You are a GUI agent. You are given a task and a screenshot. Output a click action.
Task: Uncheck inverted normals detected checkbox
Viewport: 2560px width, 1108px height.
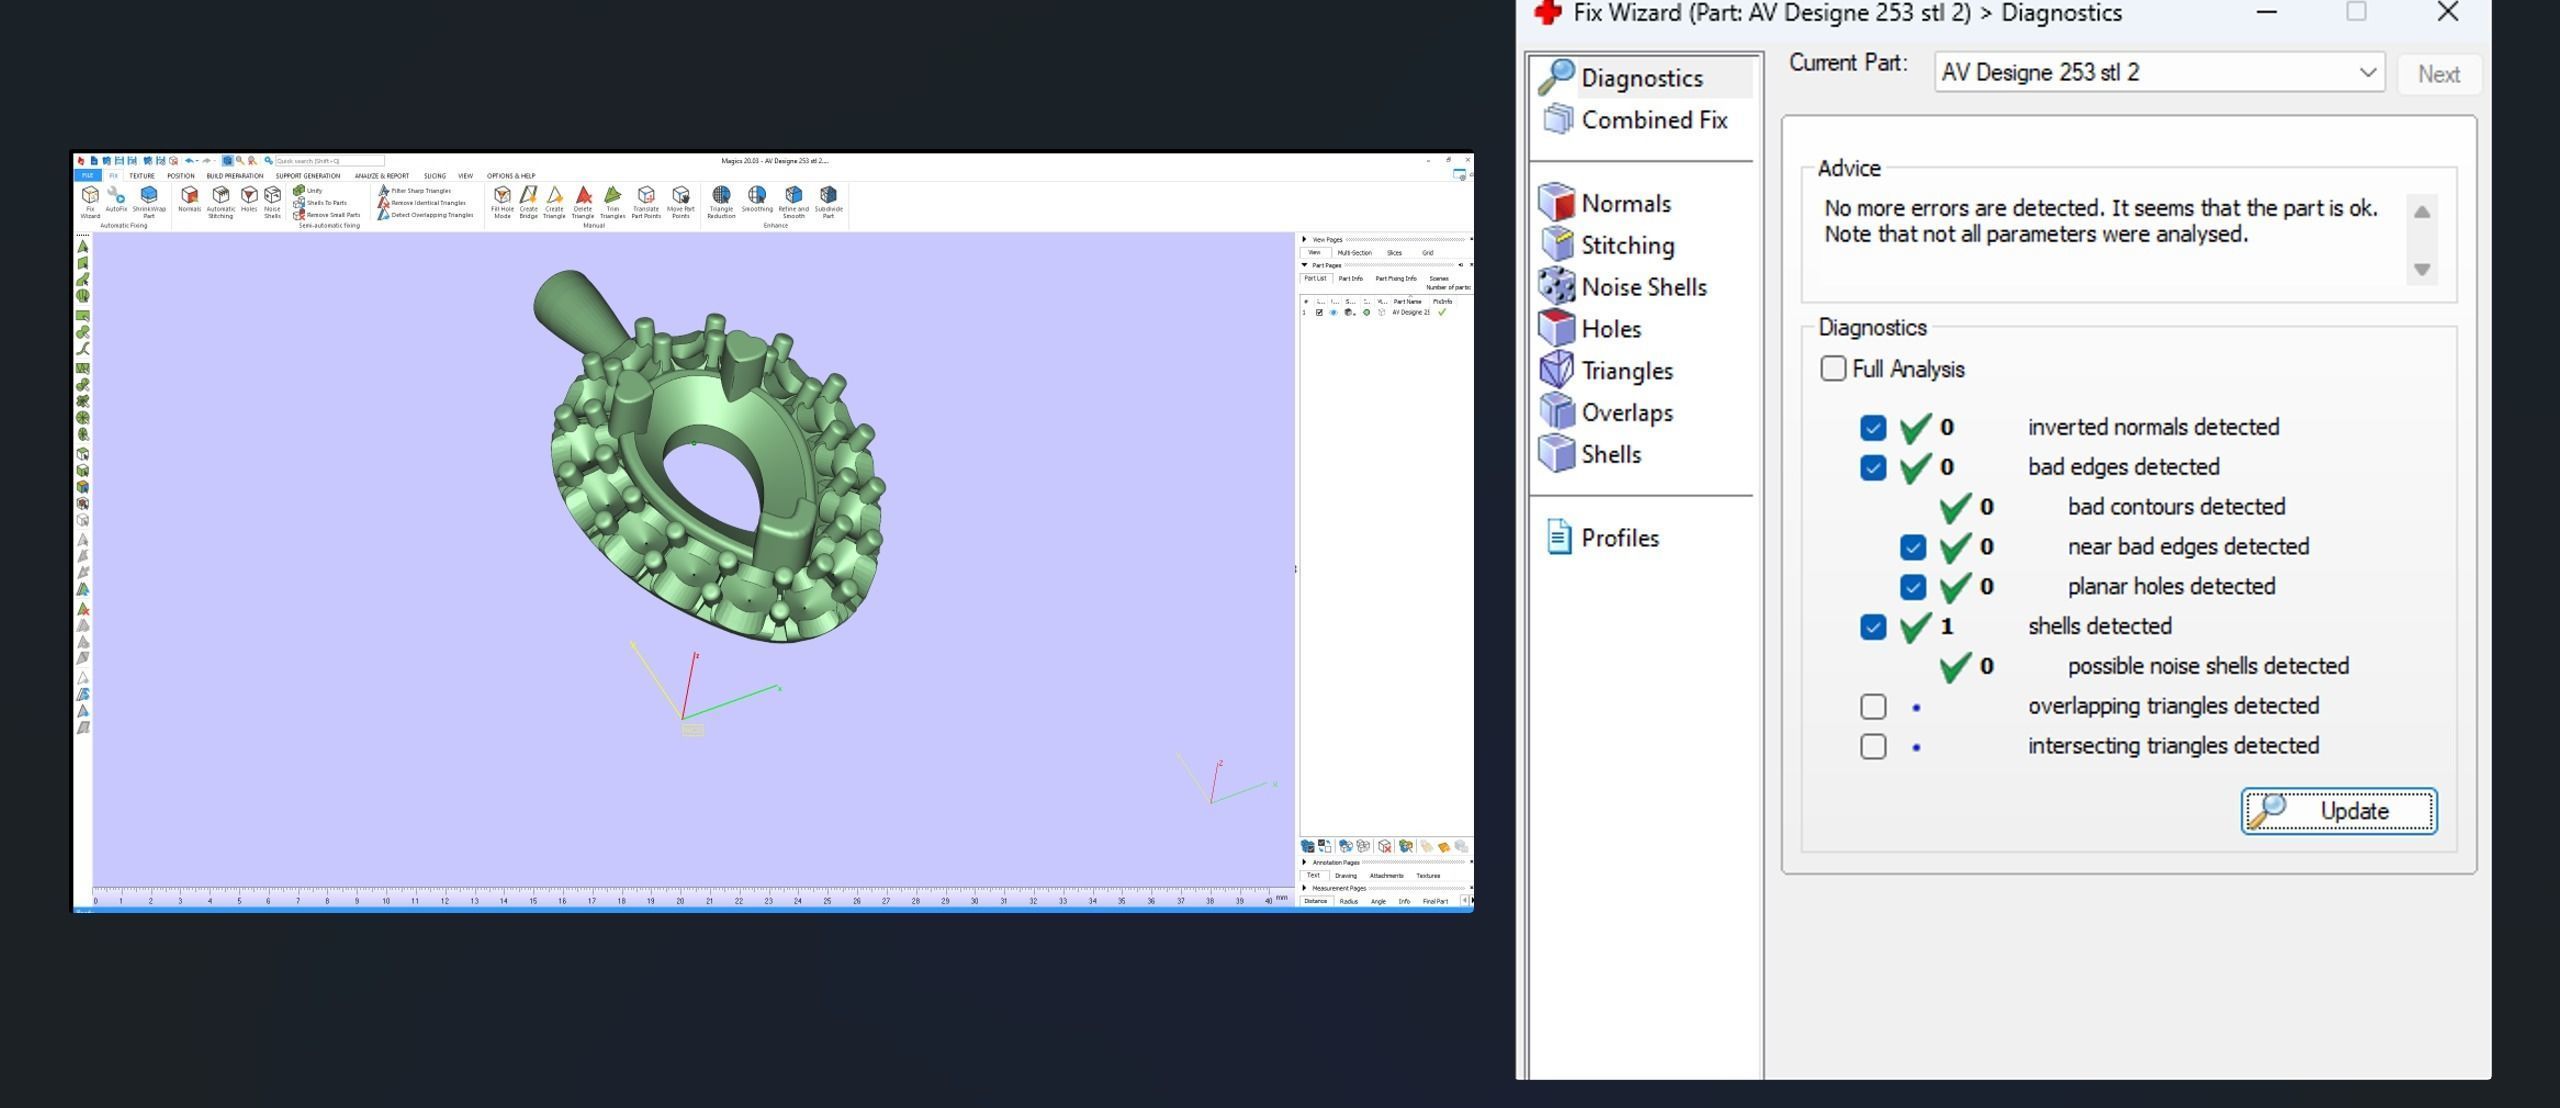point(1873,428)
